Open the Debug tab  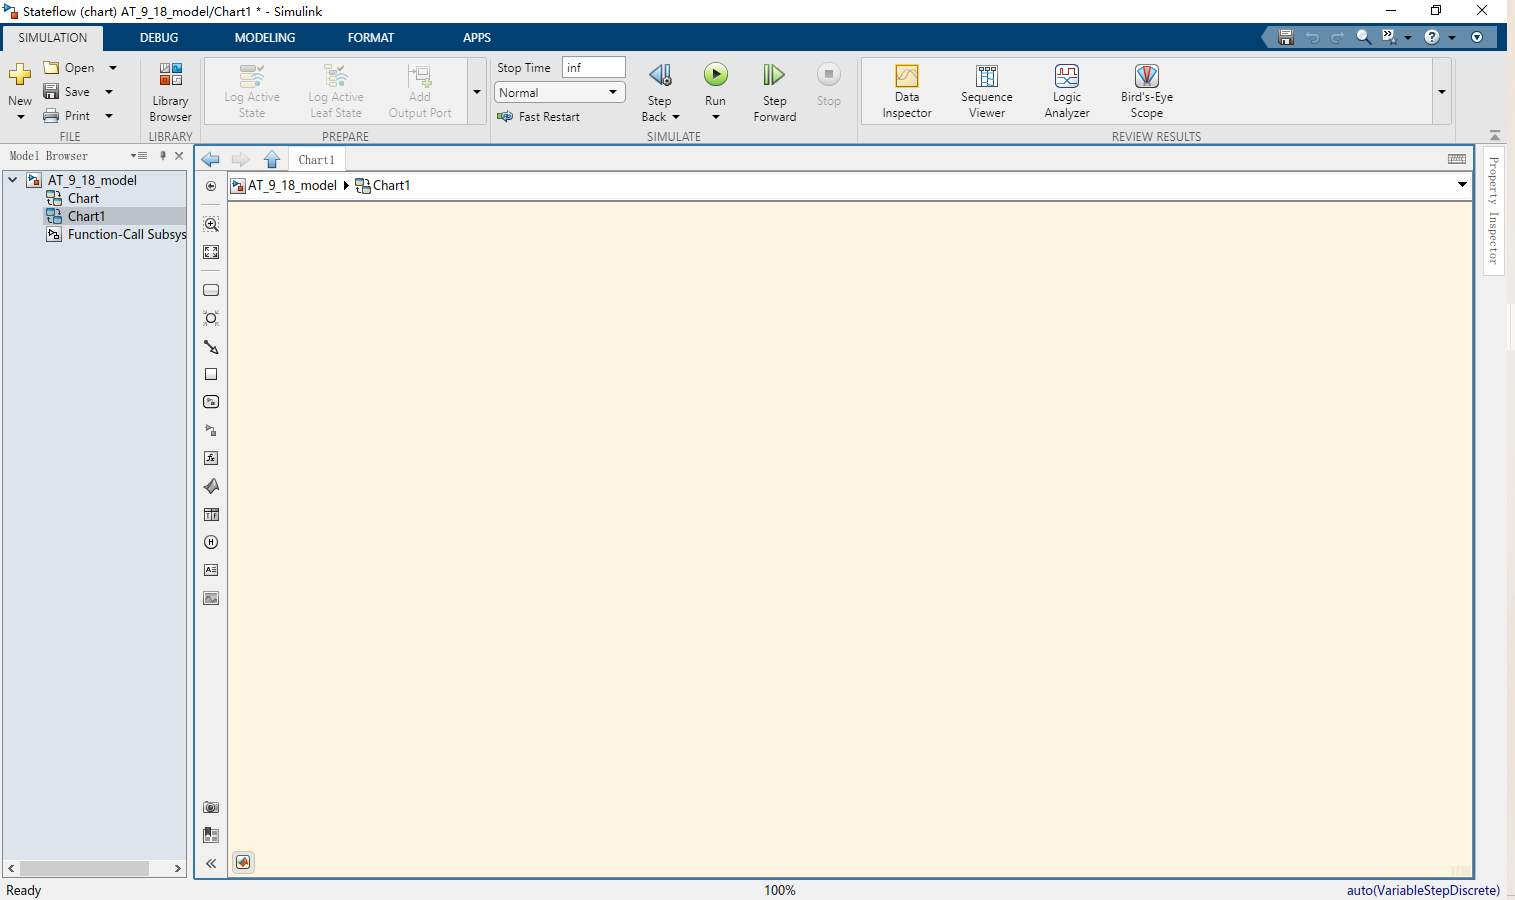[x=159, y=38]
